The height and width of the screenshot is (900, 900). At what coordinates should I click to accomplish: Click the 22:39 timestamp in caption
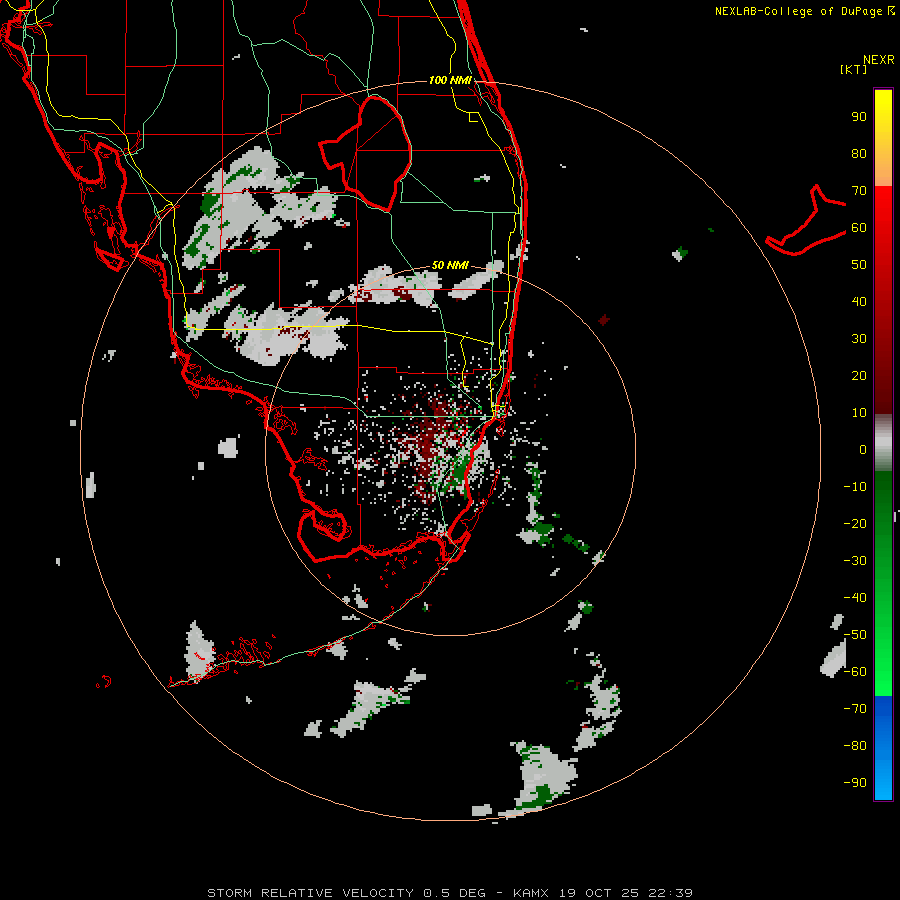point(670,893)
